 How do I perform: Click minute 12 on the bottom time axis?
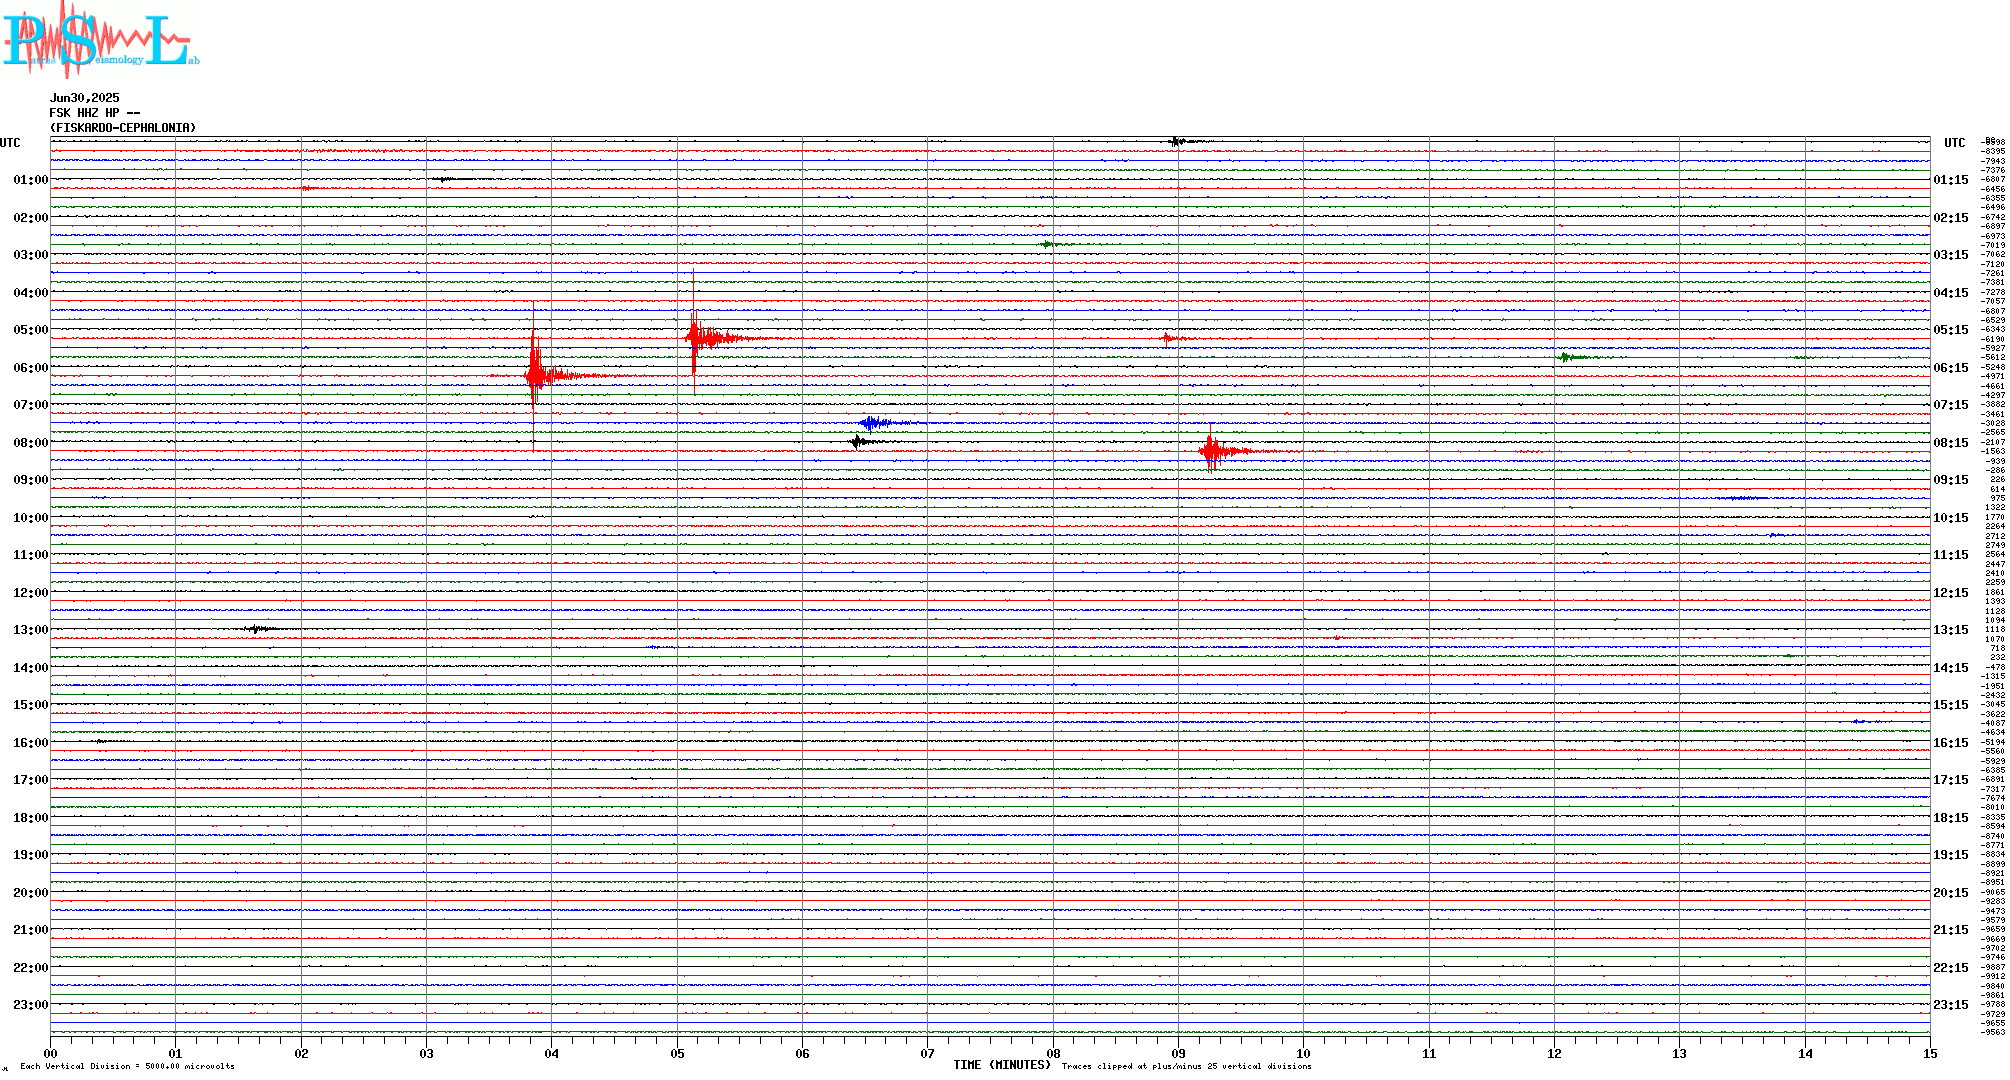(x=1554, y=1053)
